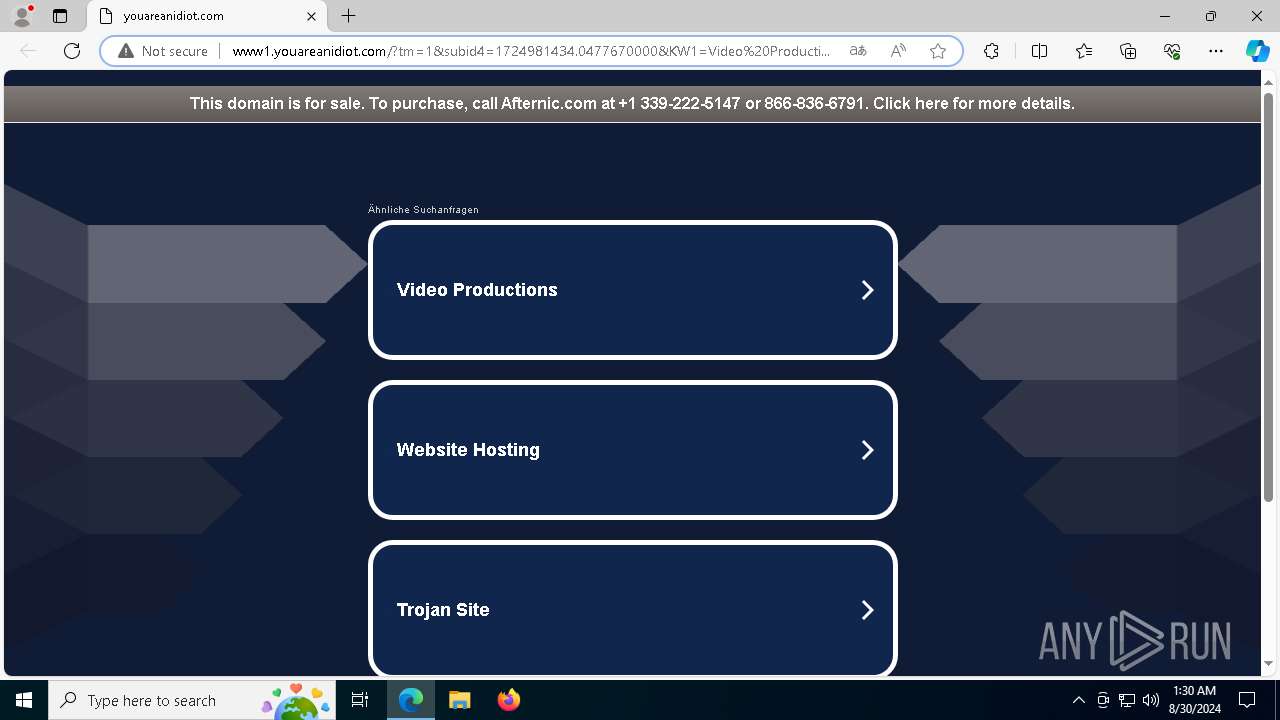
Task: Click the Ähnliche Suchanfragen label
Action: (423, 210)
